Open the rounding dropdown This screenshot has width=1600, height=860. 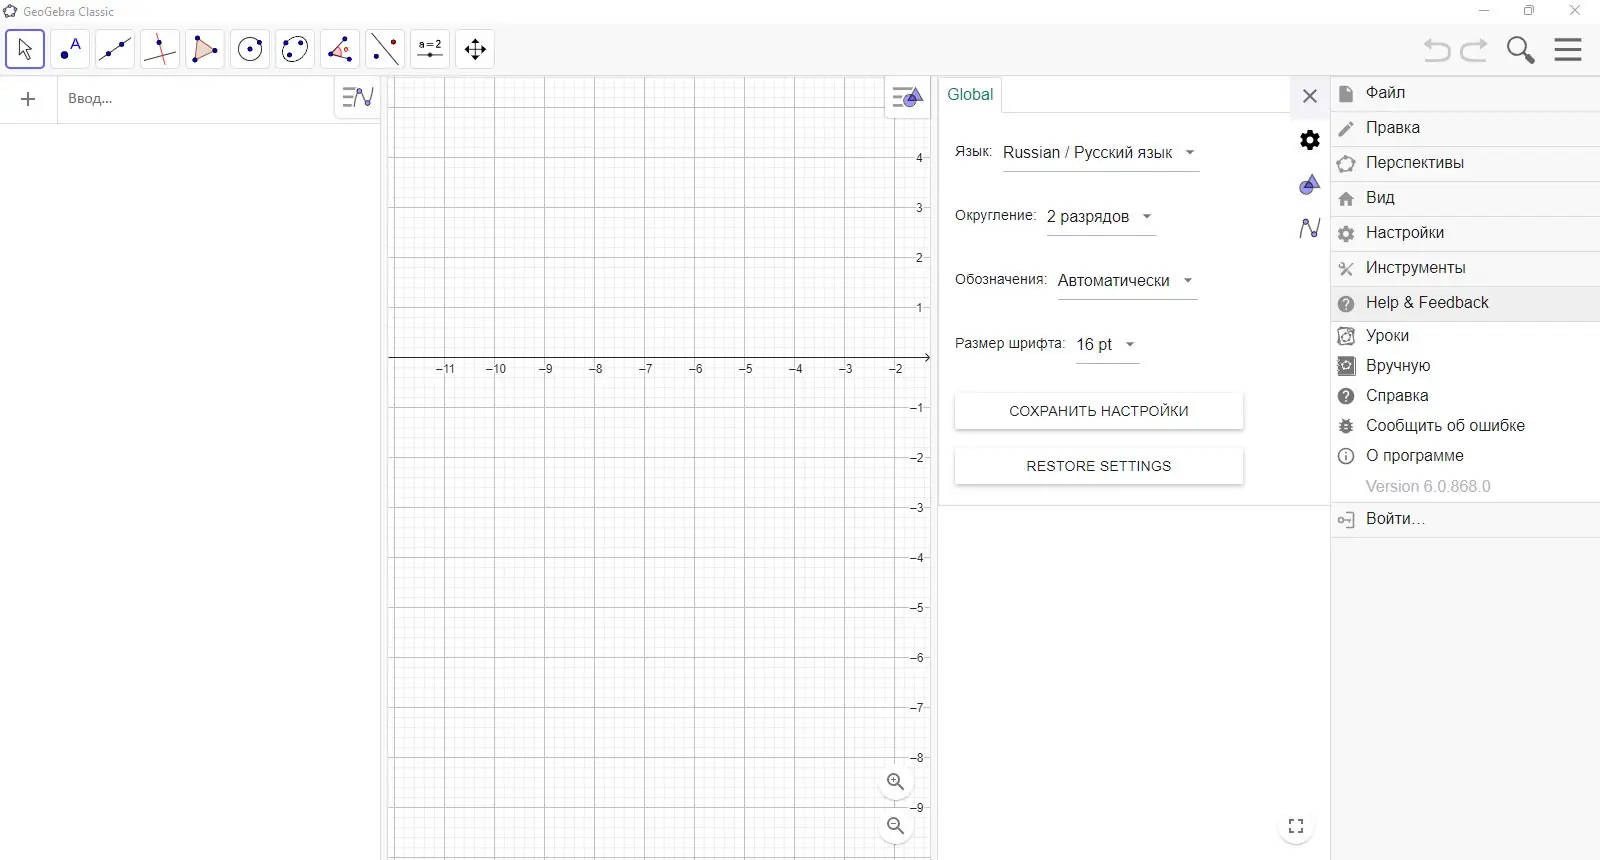(x=1101, y=217)
